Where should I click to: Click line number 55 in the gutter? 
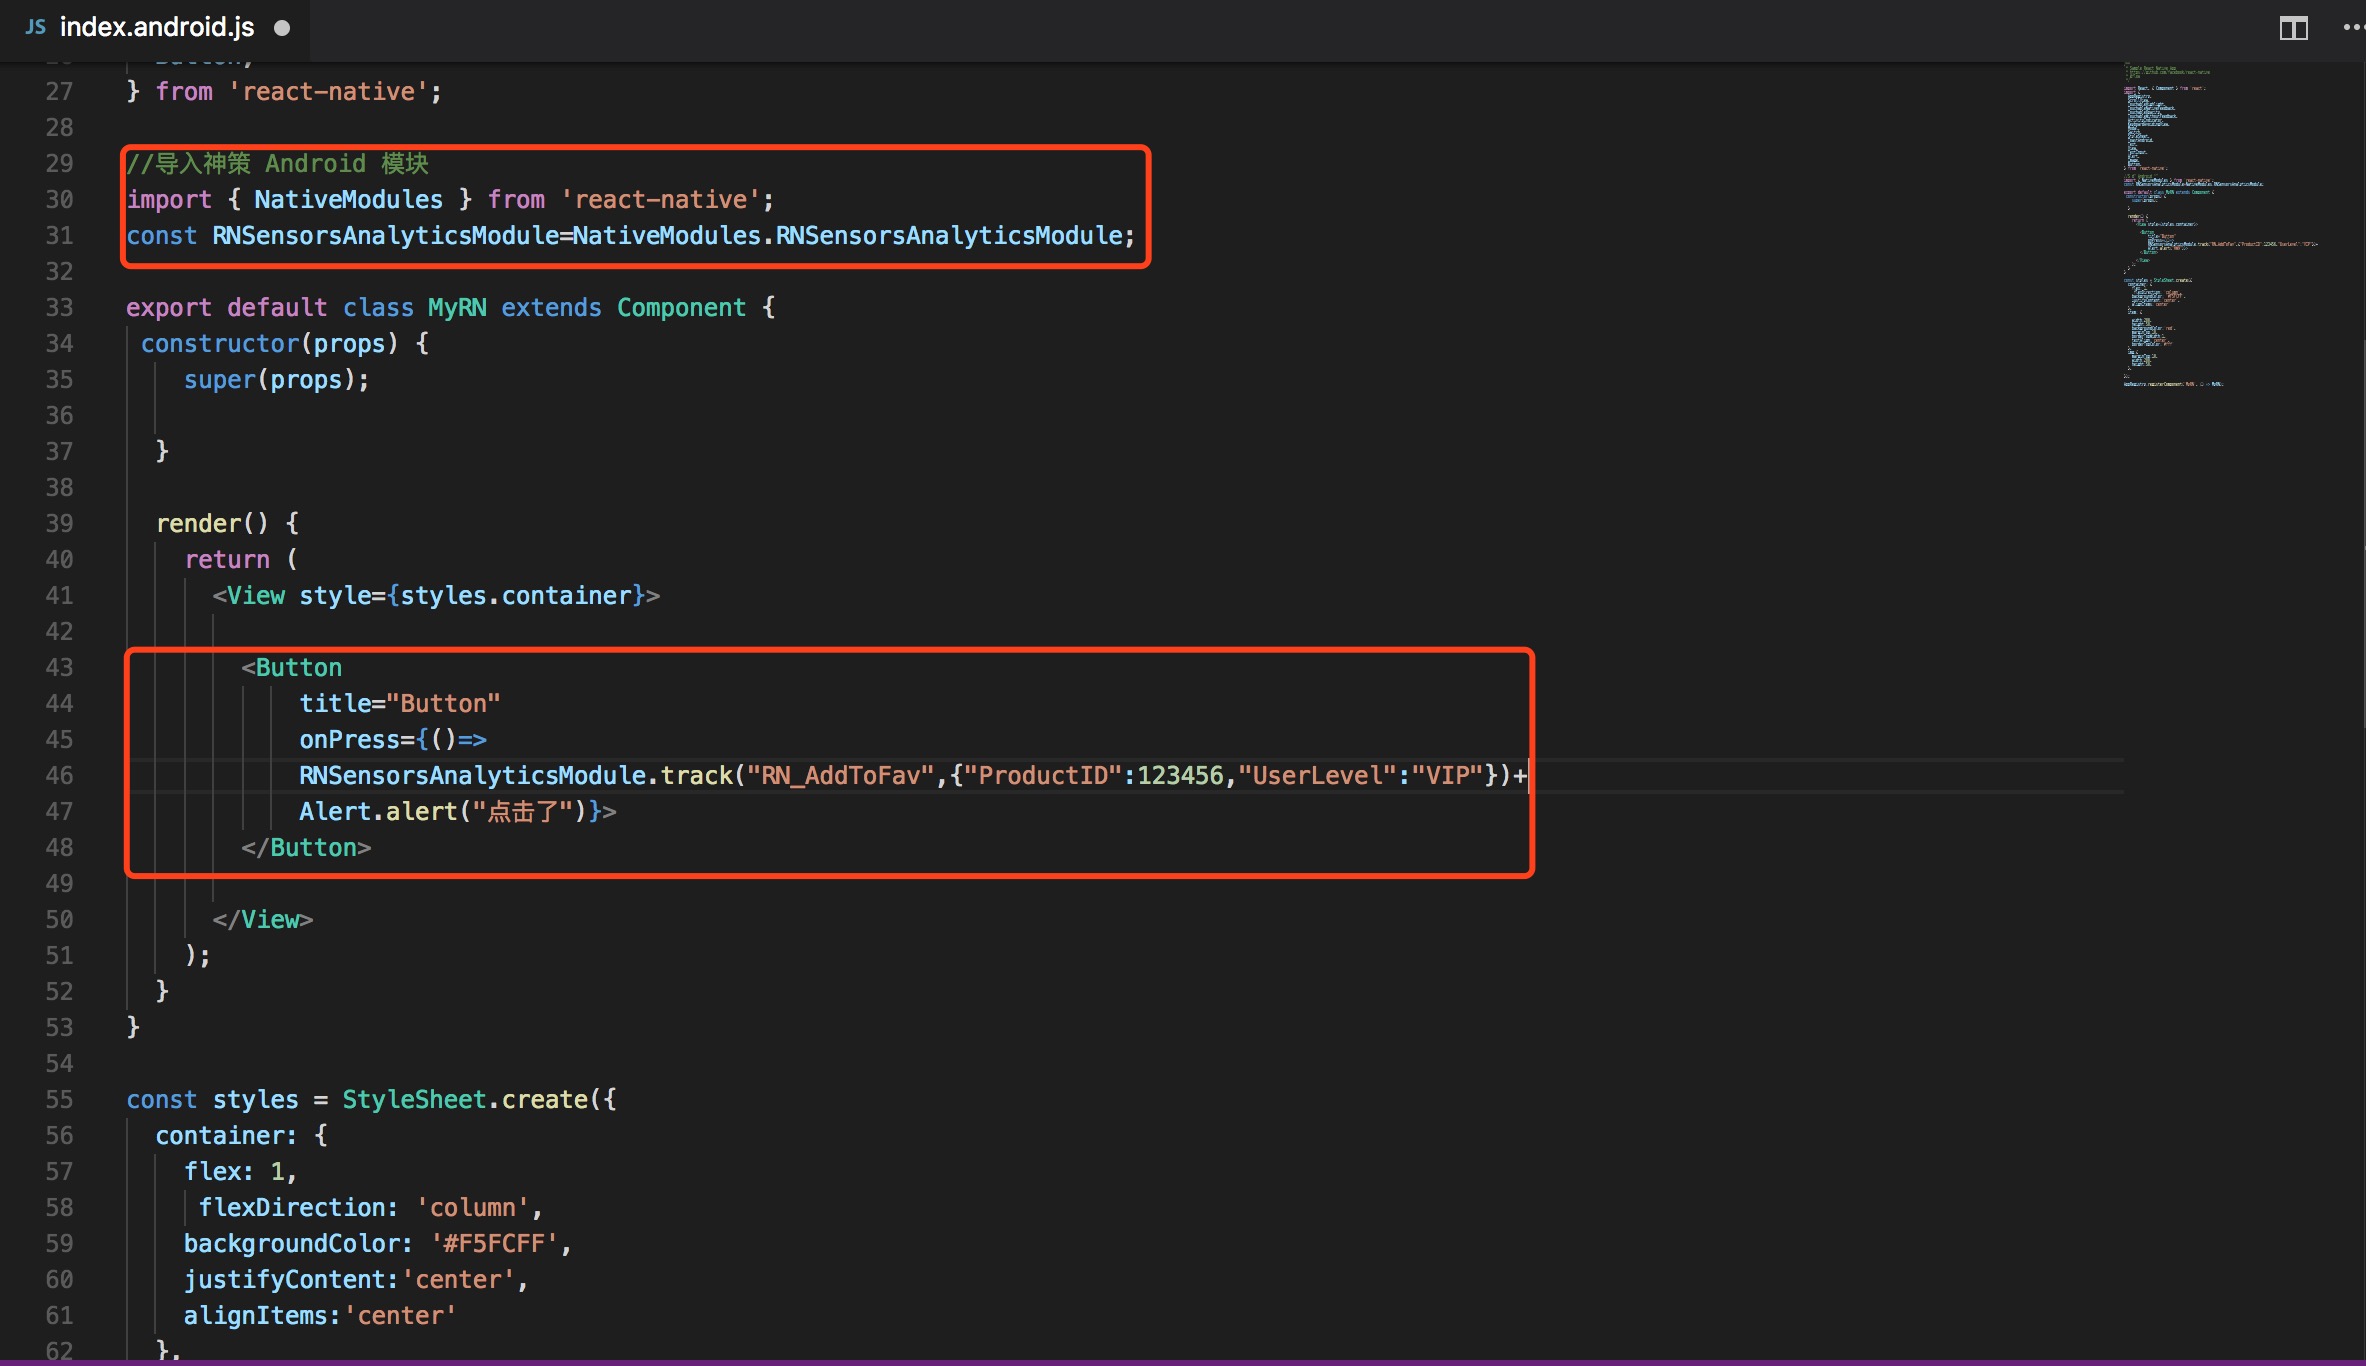(59, 1099)
